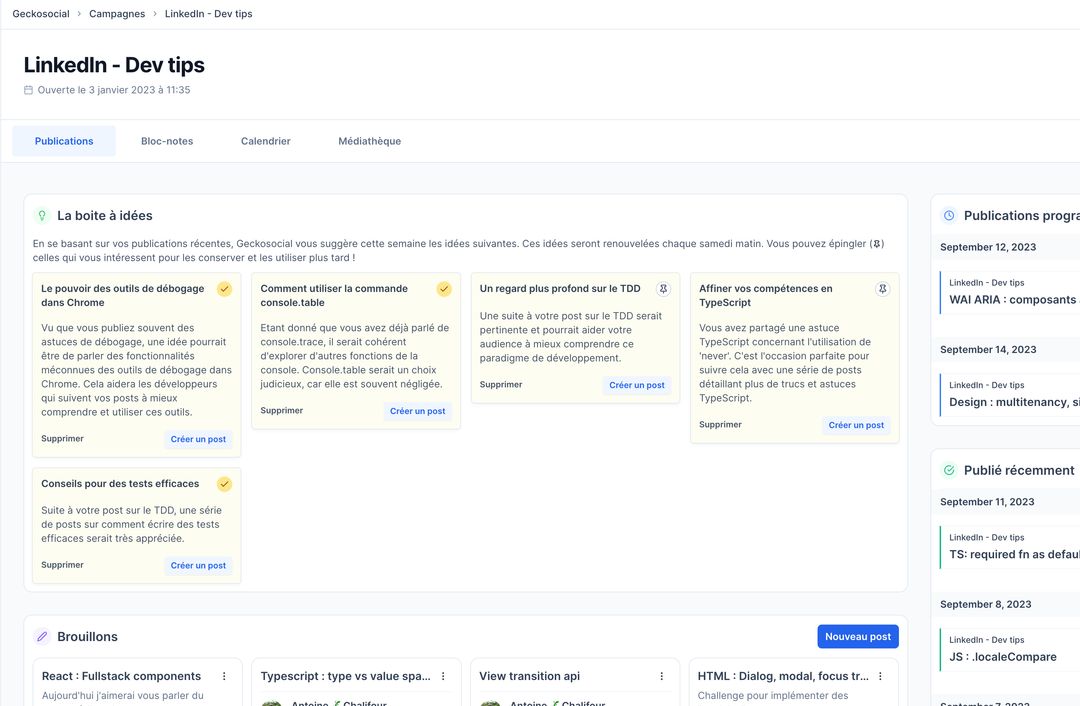Create a post from the TDD deeper look idea

click(637, 386)
